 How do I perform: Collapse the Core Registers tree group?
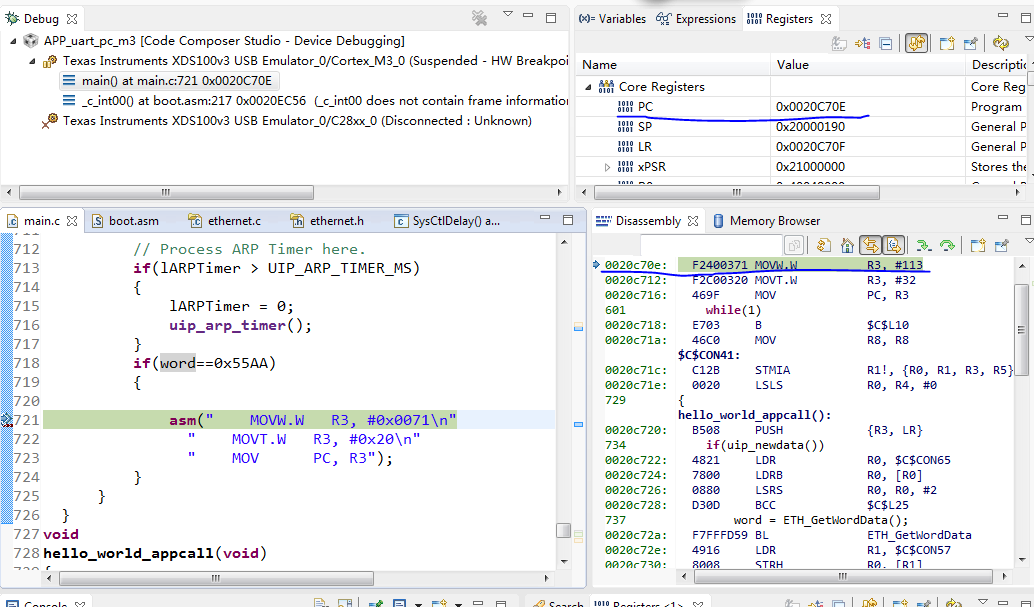point(589,87)
